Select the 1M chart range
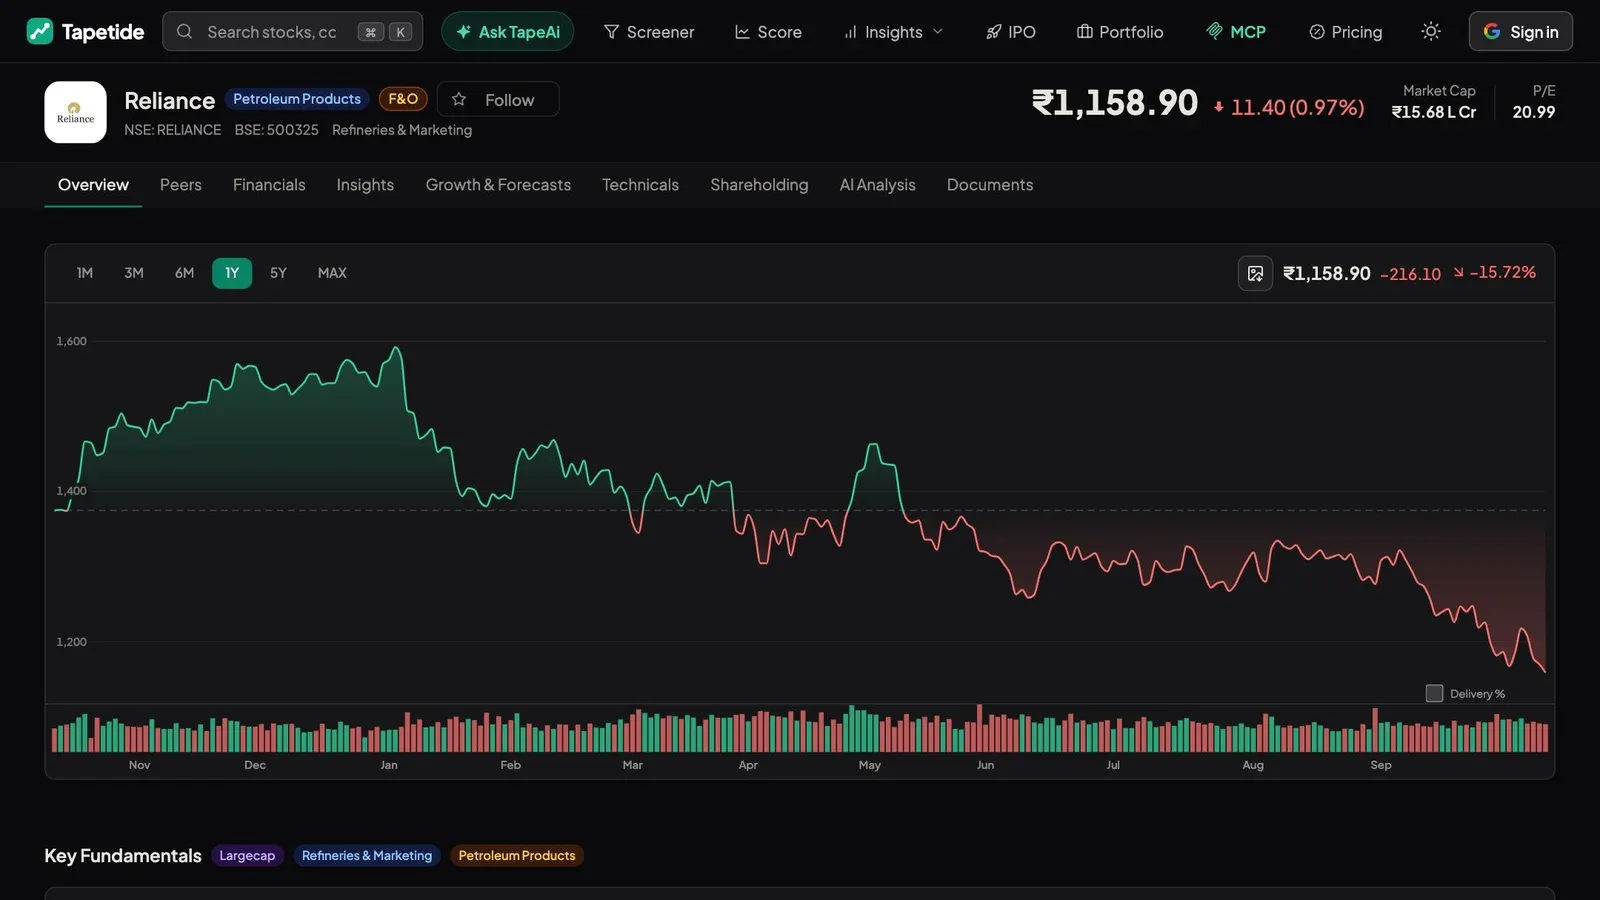The image size is (1600, 900). tap(85, 273)
